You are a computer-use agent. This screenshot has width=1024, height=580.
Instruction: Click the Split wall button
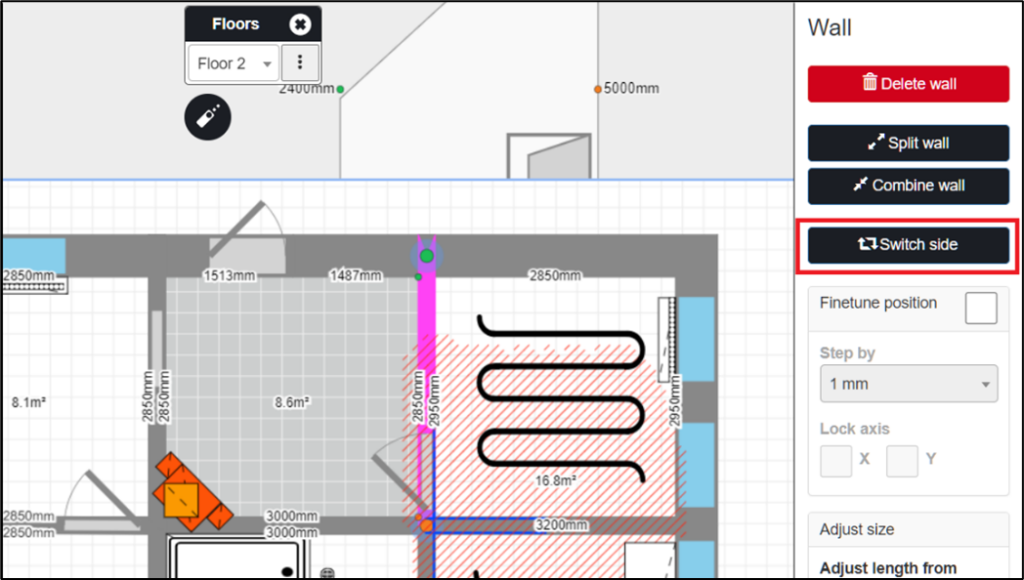tap(908, 143)
